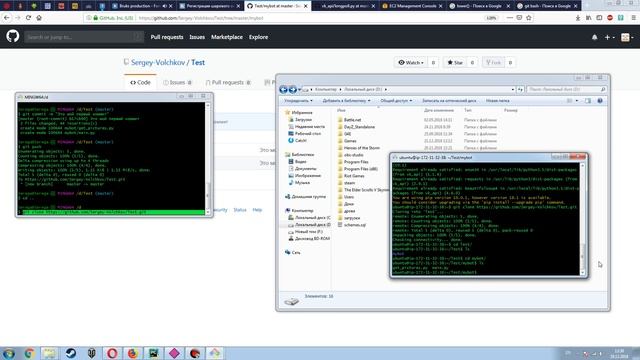The height and width of the screenshot is (360, 640).
Task: Switch to the git bash Google search tab
Action: [x=547, y=6]
